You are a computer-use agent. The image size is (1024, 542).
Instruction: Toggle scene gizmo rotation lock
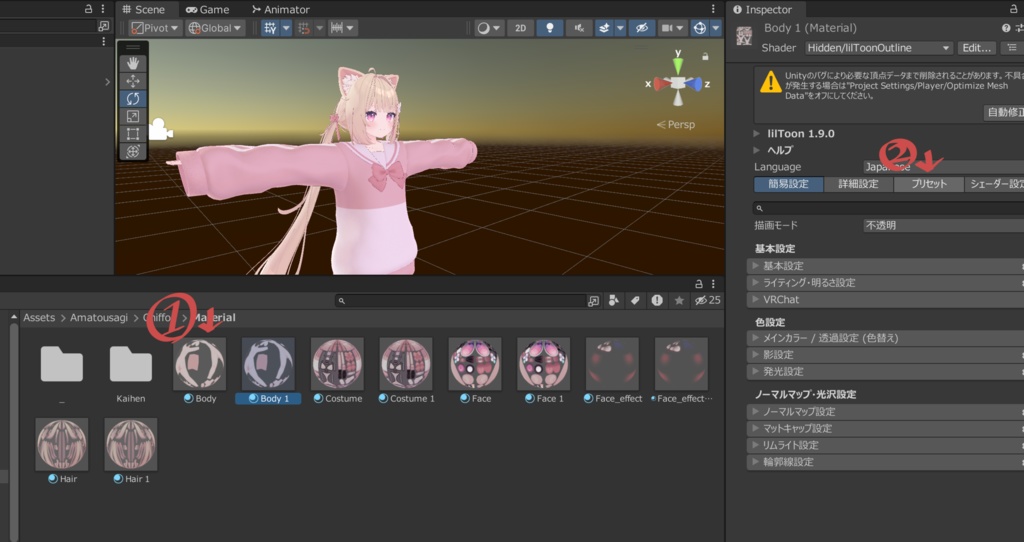click(705, 57)
